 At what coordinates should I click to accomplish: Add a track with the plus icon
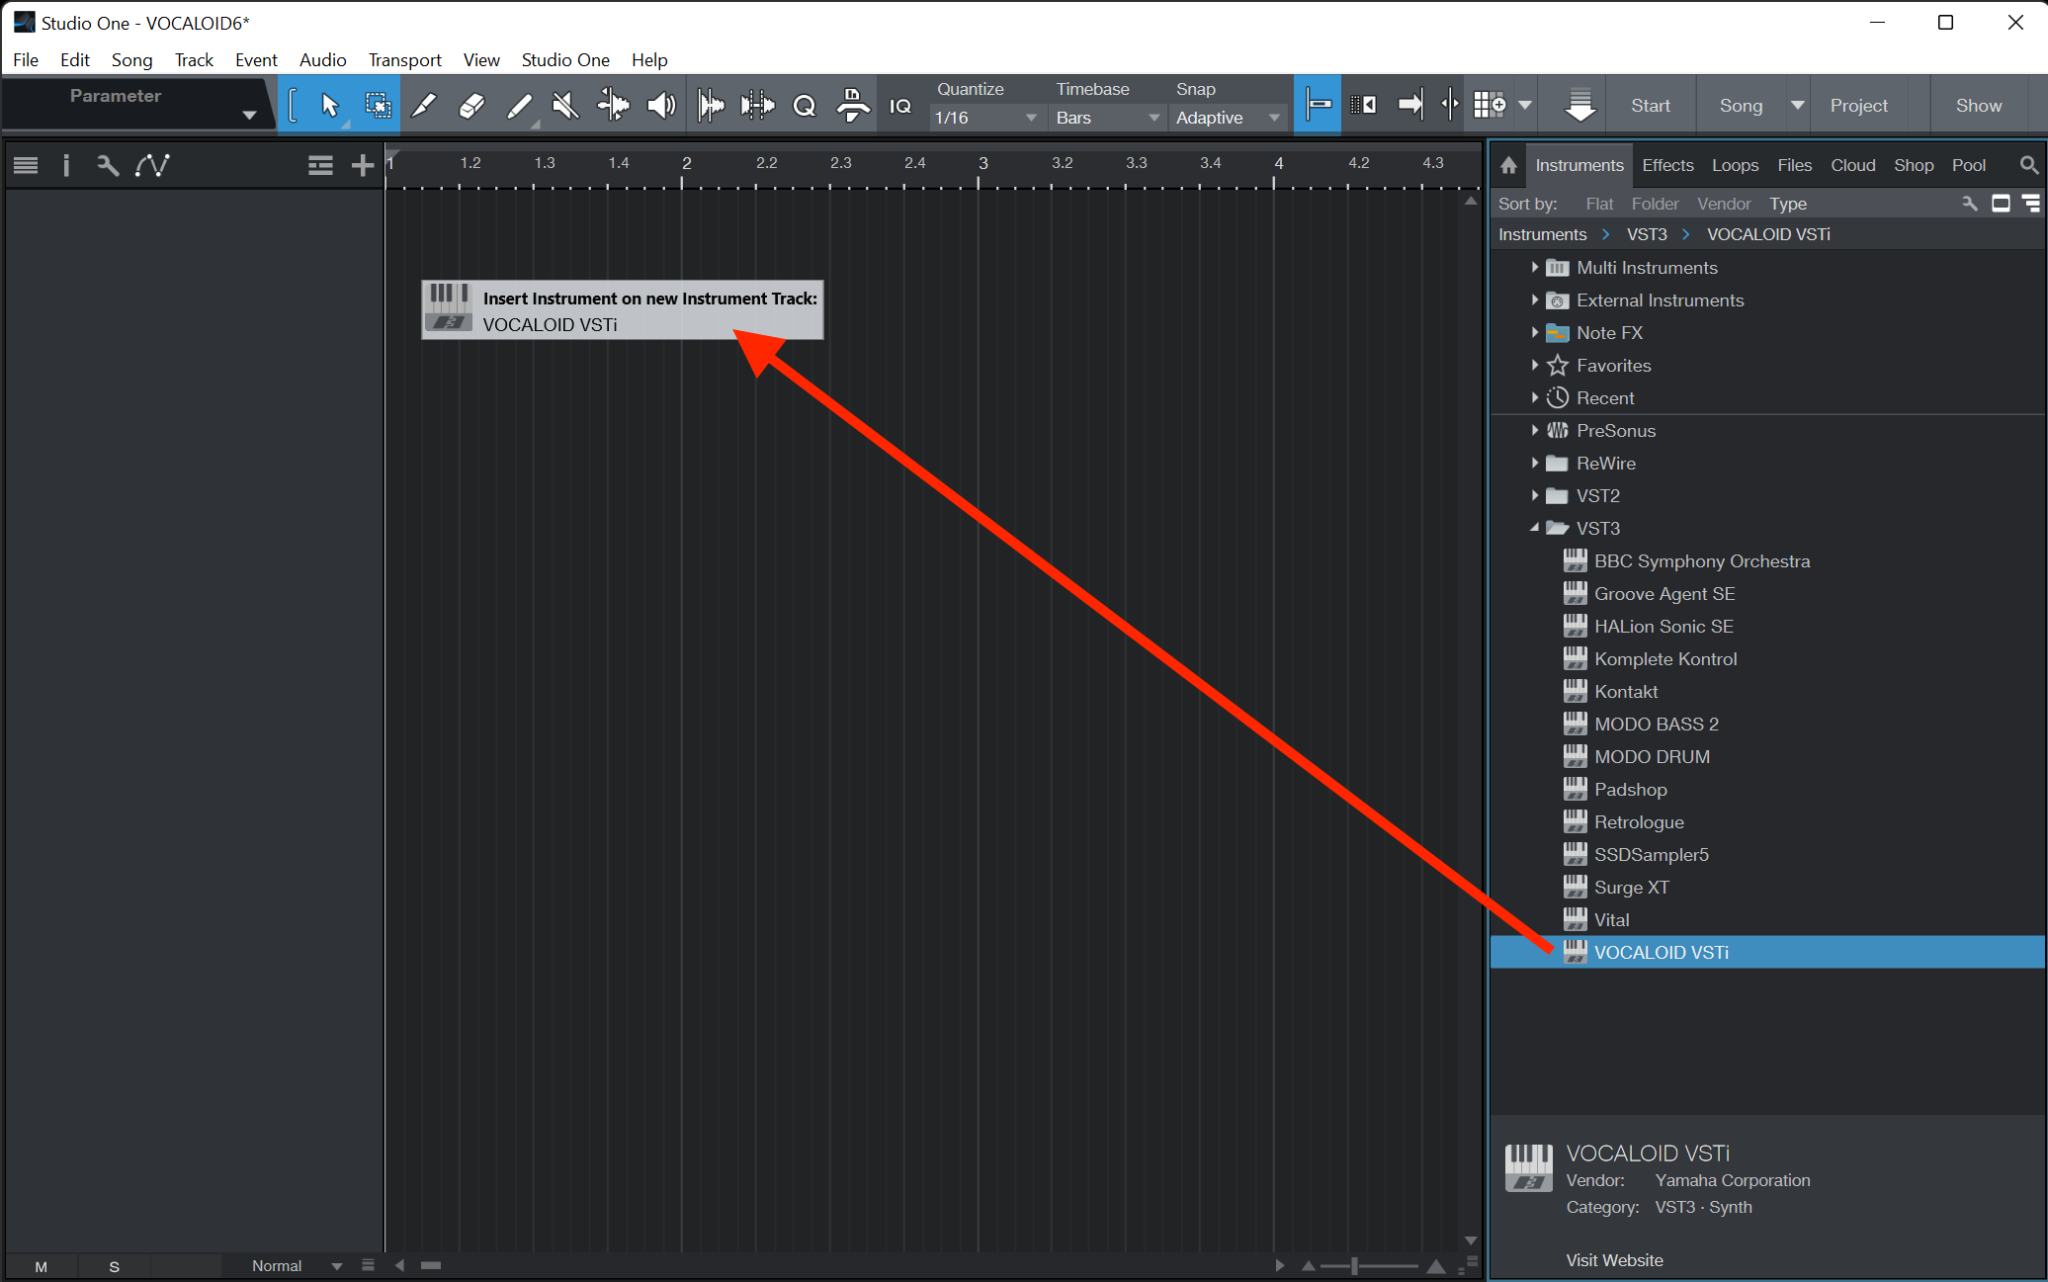click(x=361, y=165)
